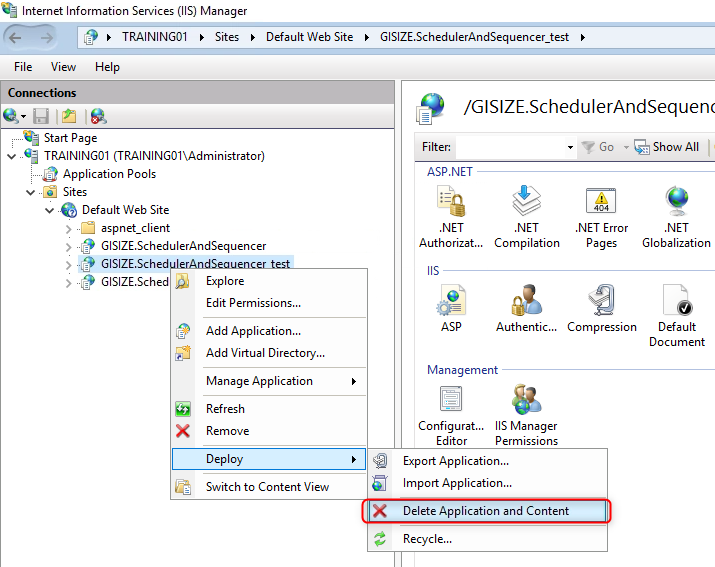Click the Forward navigation arrow
This screenshot has width=715, height=567.
(x=47, y=37)
